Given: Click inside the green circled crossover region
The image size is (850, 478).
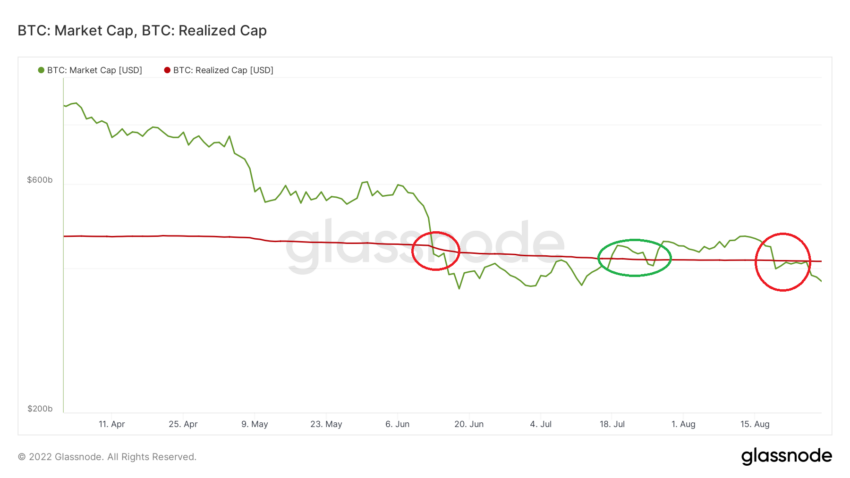Looking at the screenshot, I should click(634, 257).
